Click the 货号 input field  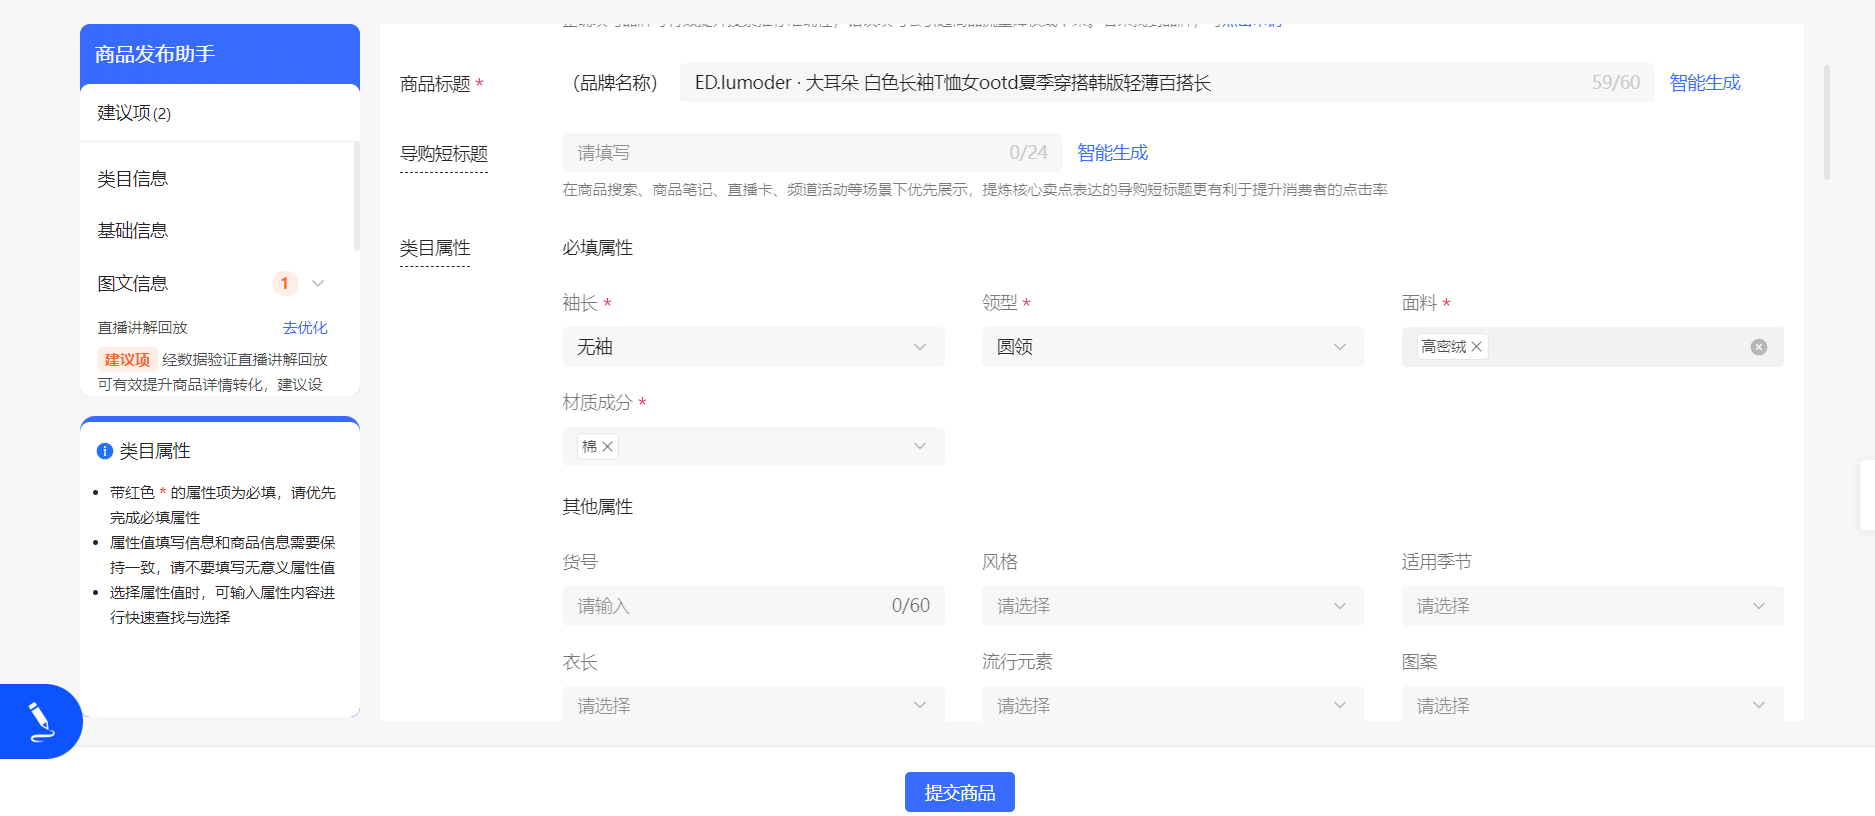[753, 606]
